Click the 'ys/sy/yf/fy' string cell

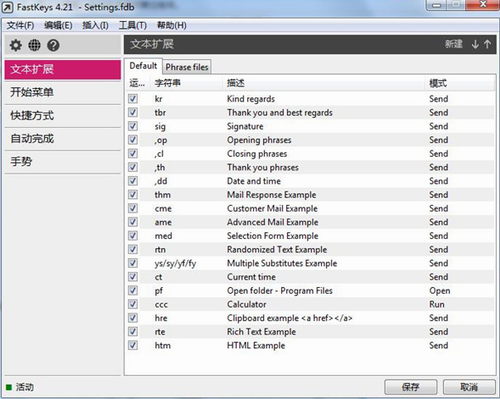[175, 264]
